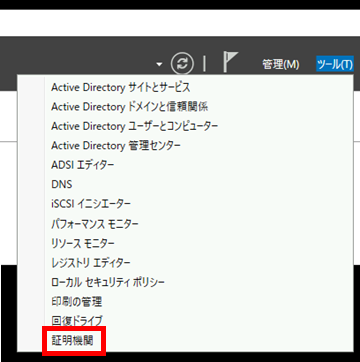Expand the small dropdown arrow beside refresh

coord(159,64)
